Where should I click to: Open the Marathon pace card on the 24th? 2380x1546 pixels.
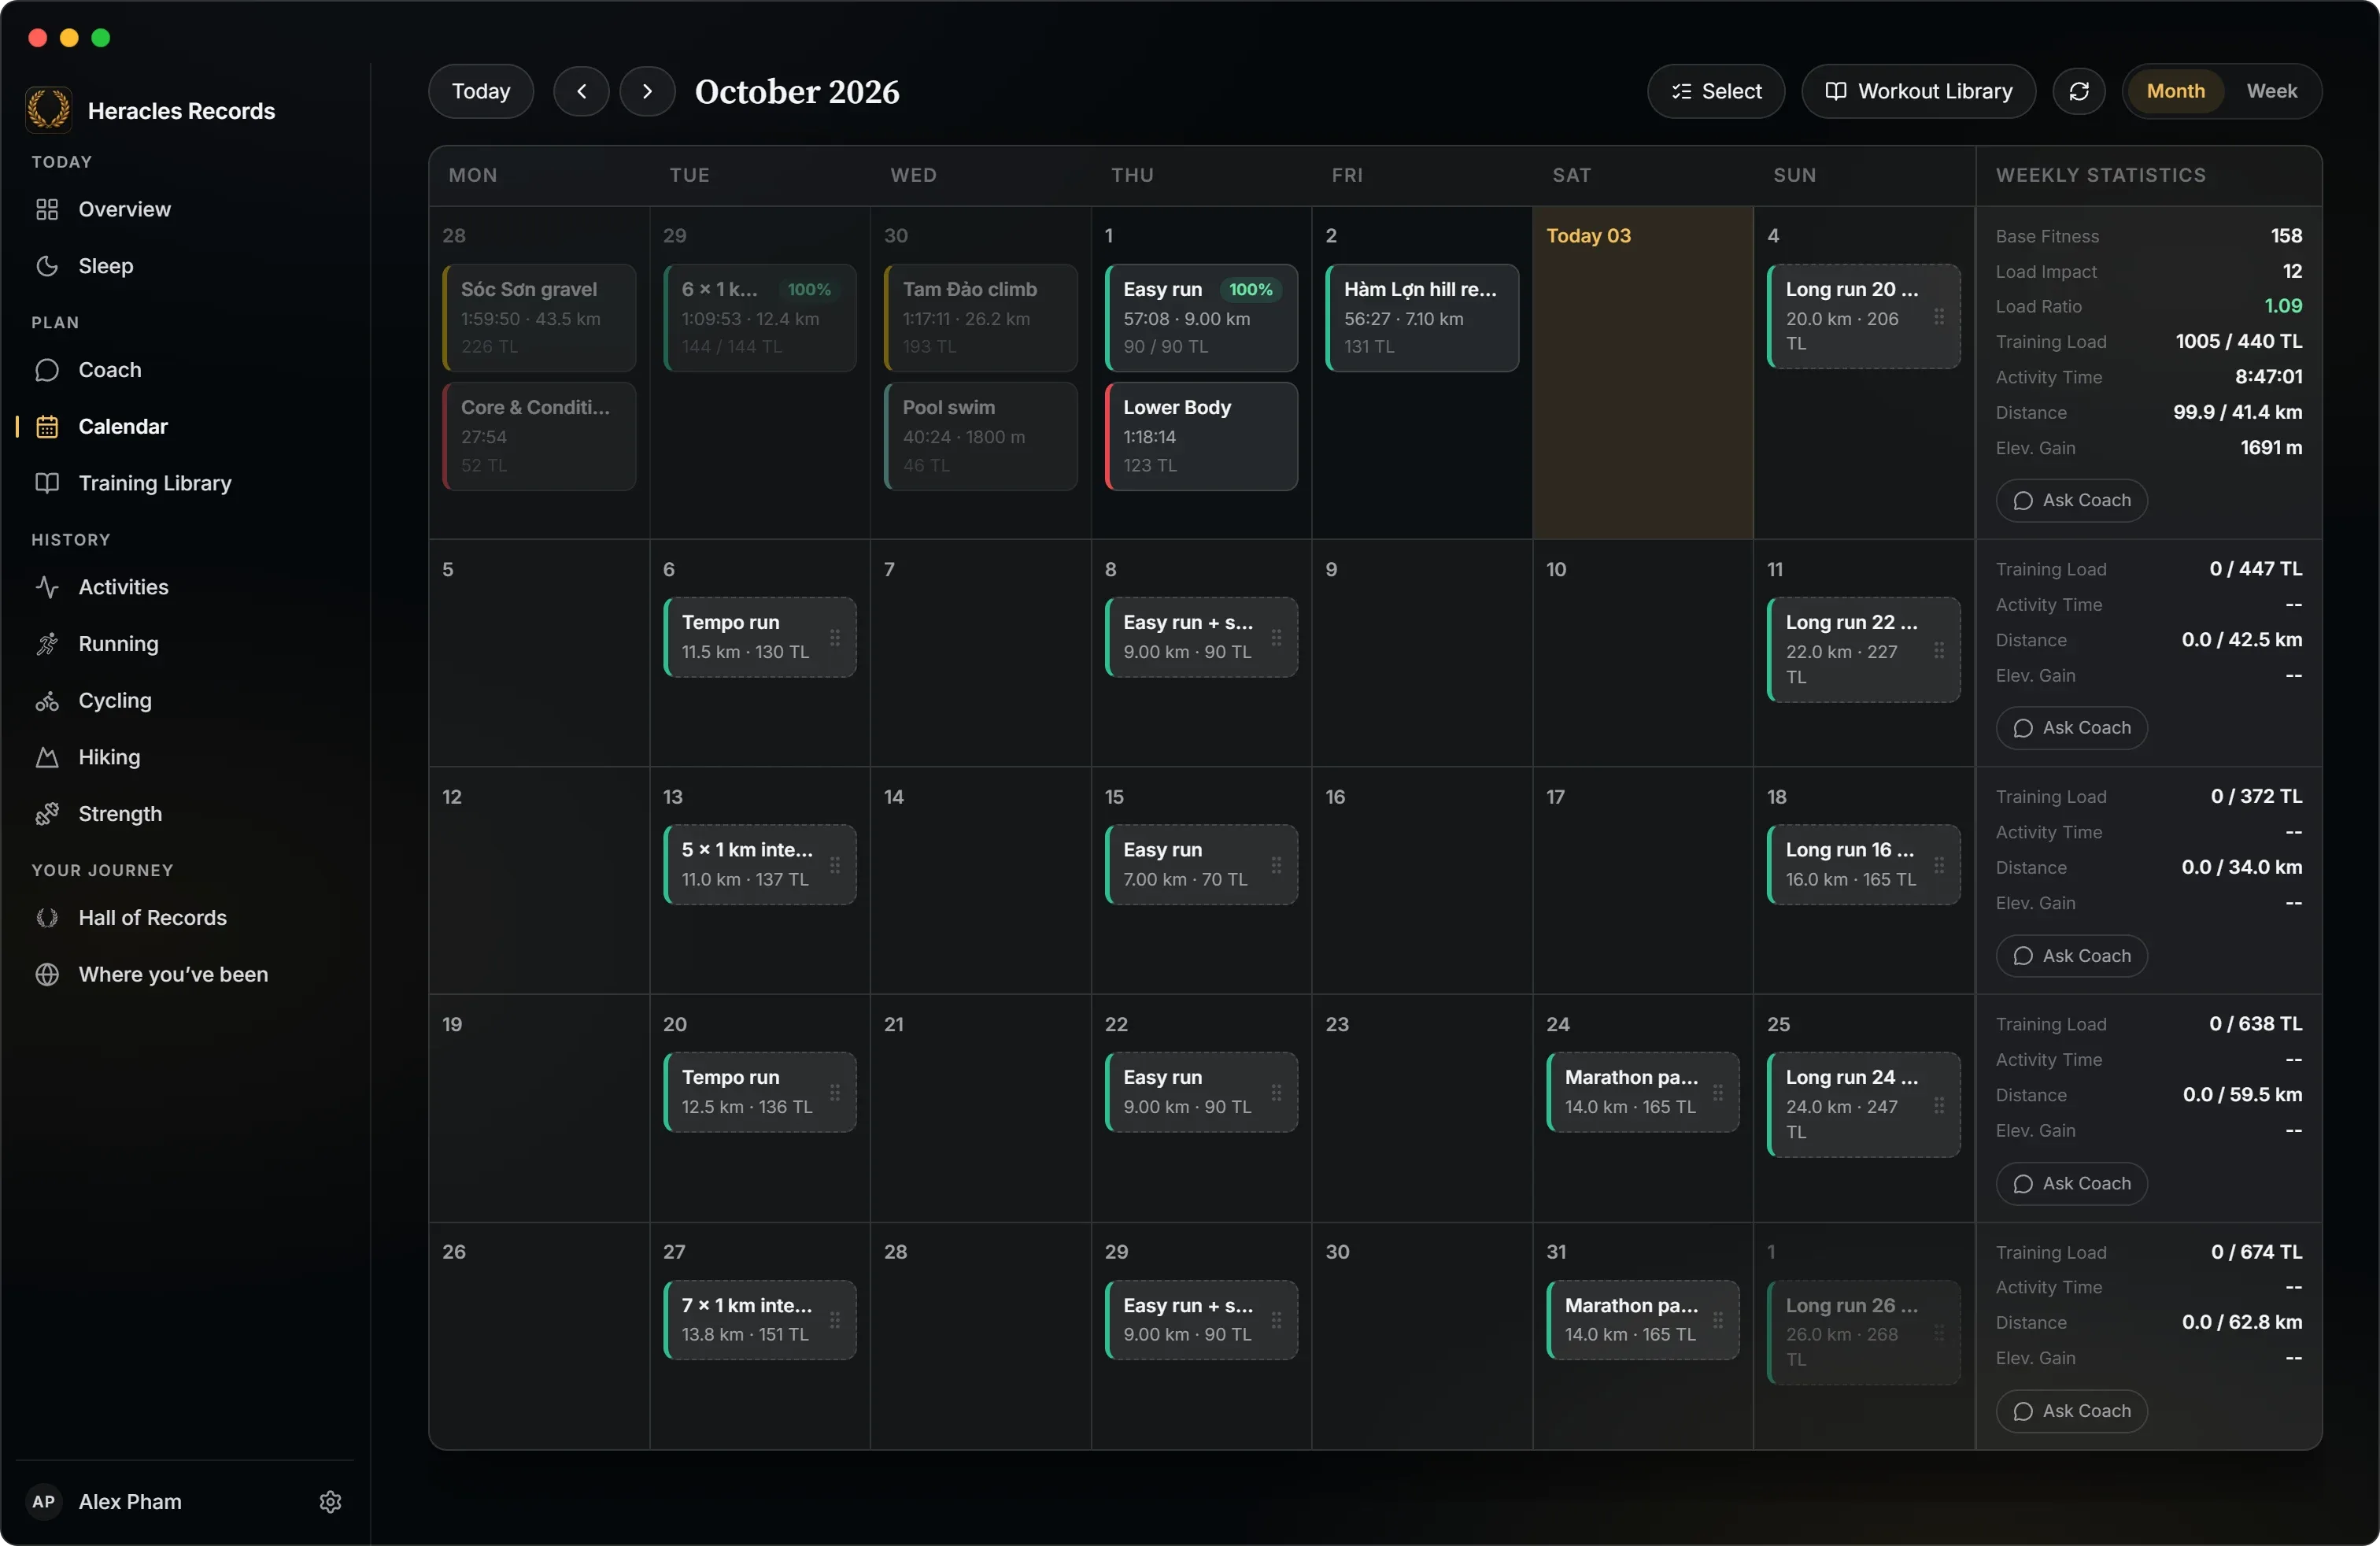pos(1642,1092)
